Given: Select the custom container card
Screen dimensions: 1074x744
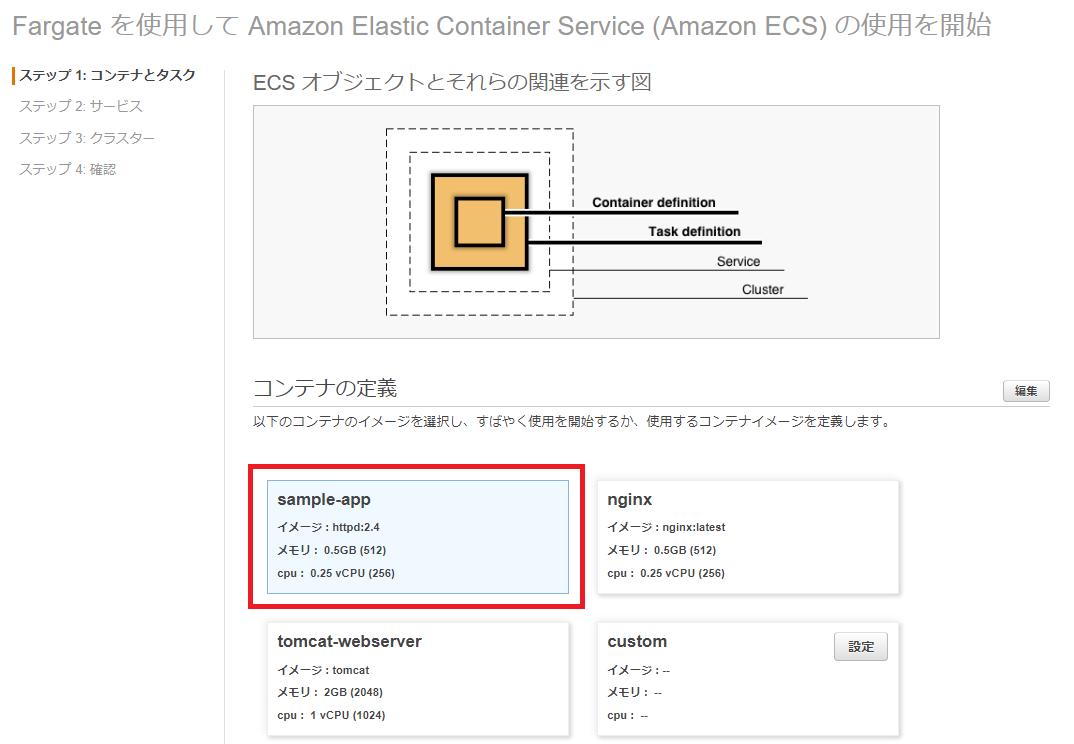Looking at the screenshot, I should click(748, 678).
